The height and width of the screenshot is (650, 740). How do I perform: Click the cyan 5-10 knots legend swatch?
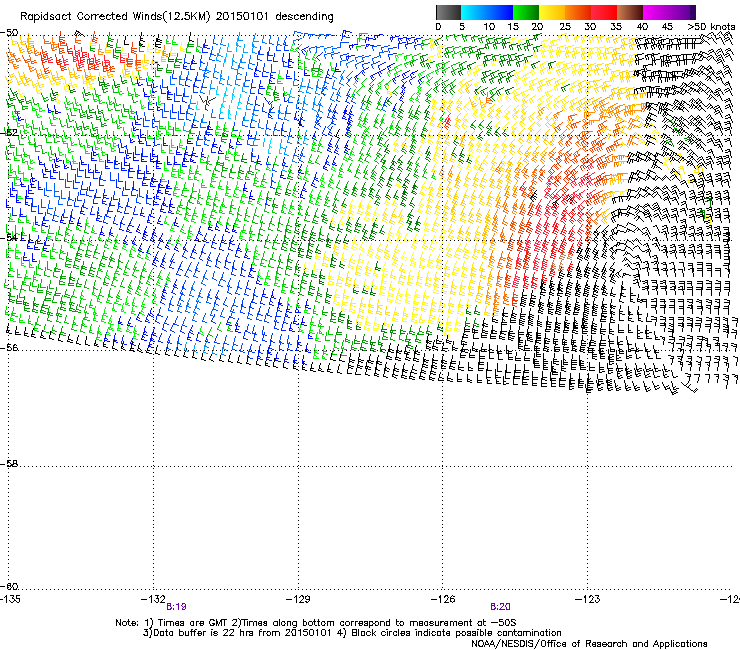(x=474, y=12)
